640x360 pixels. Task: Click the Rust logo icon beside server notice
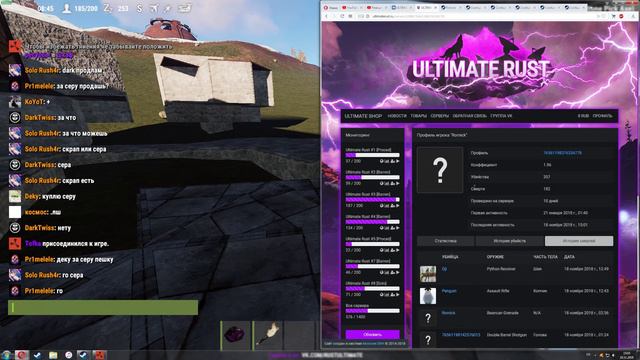tap(15, 46)
